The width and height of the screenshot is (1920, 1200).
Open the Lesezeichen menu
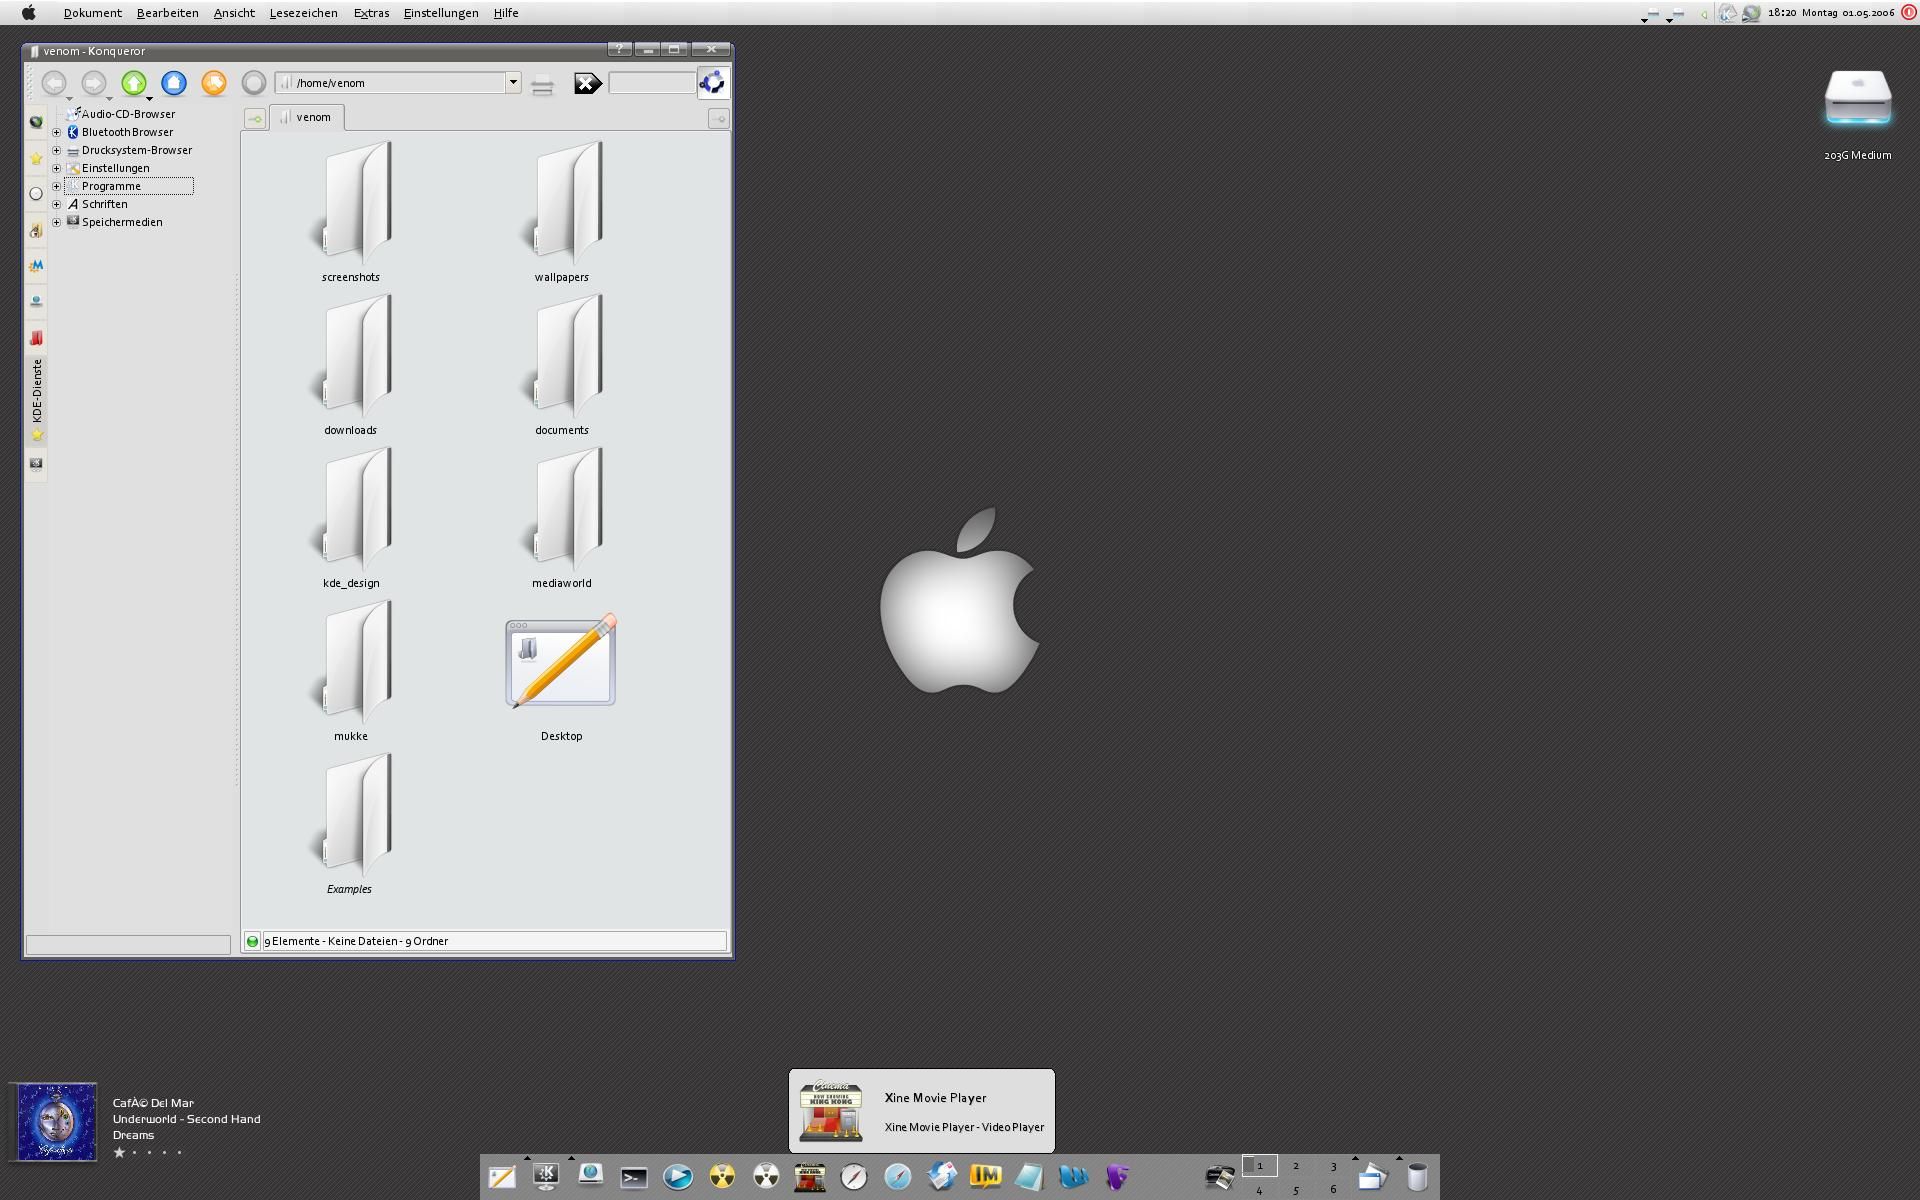303,13
